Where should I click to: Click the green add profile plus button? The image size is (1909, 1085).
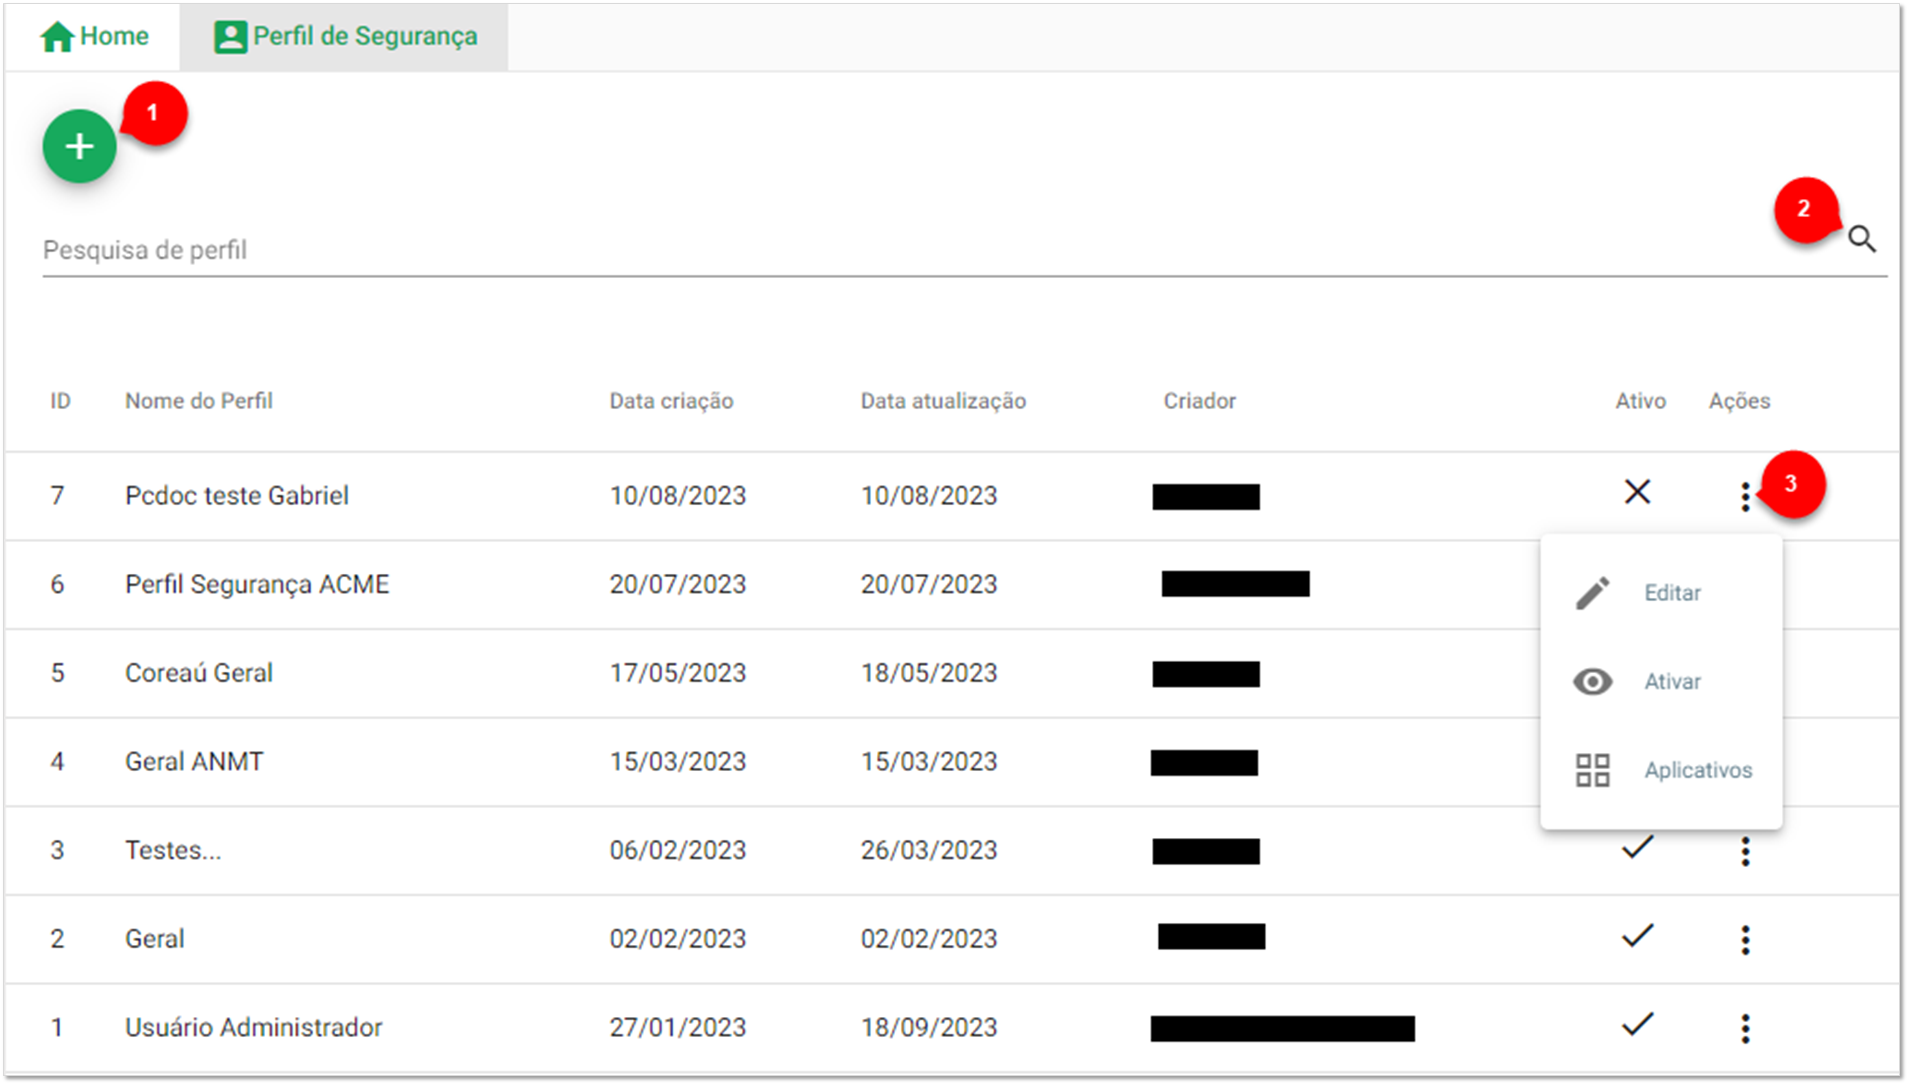pos(79,146)
